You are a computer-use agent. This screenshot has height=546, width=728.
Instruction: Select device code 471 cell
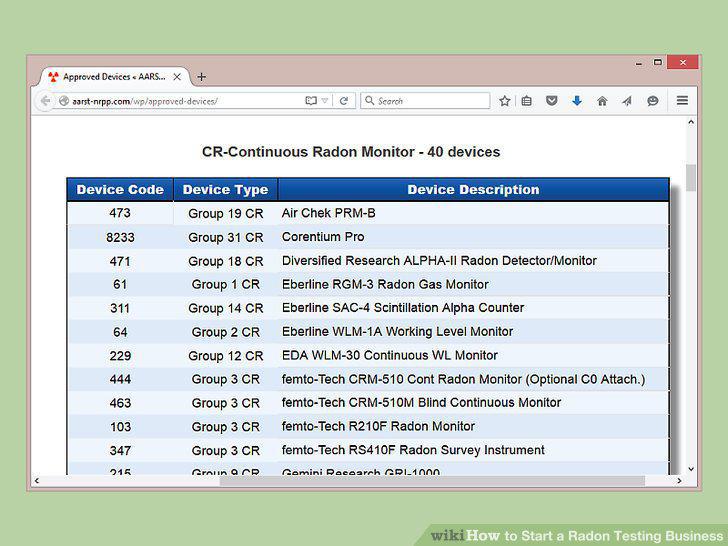point(120,261)
